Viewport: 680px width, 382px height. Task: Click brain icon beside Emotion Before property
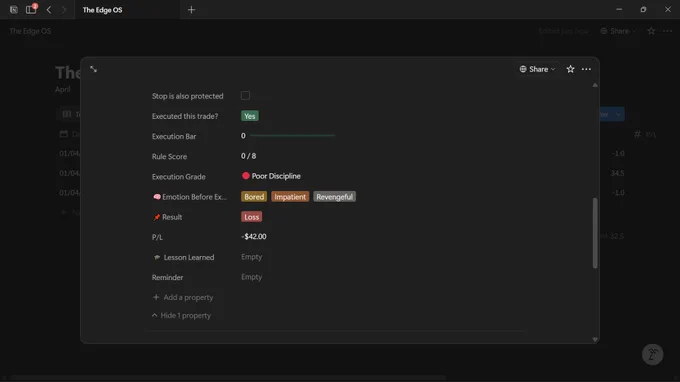point(157,197)
